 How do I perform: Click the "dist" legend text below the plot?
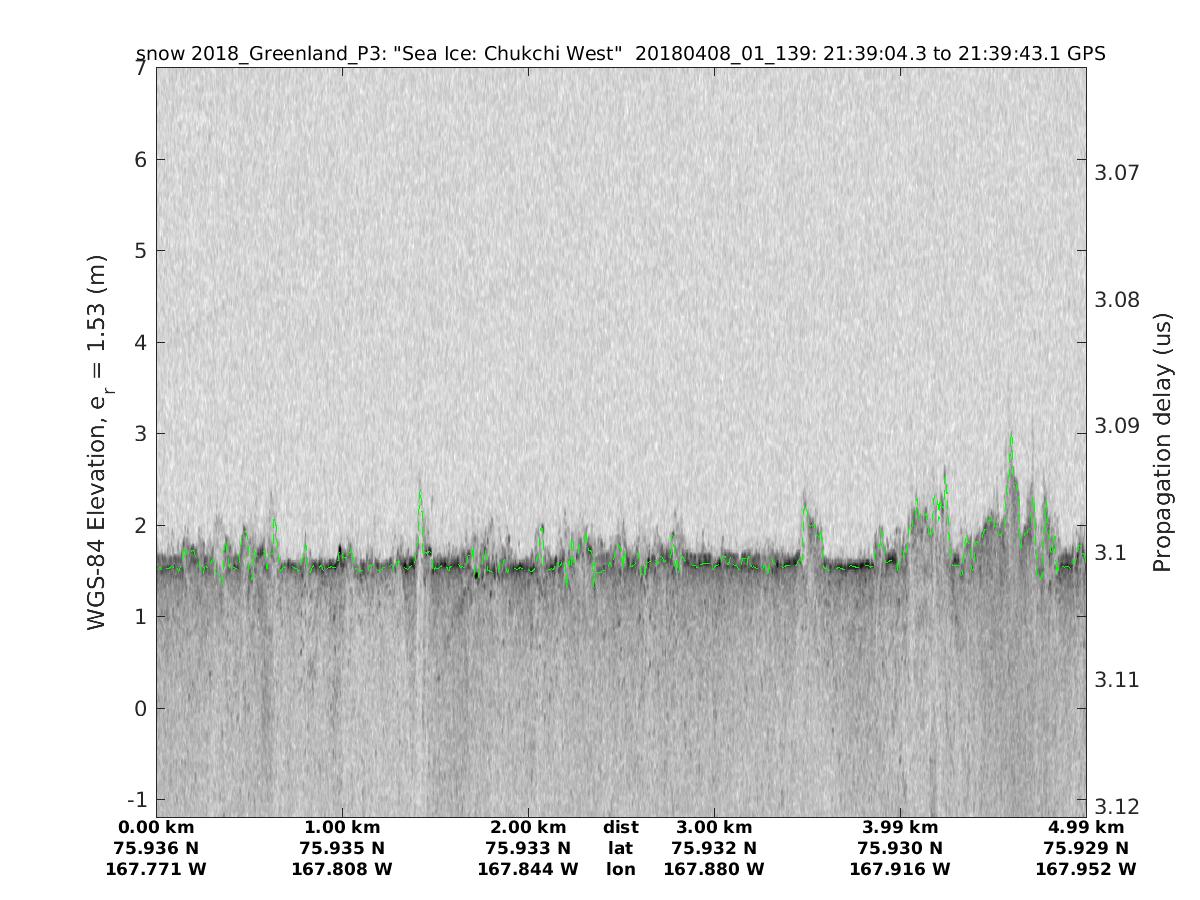point(620,828)
